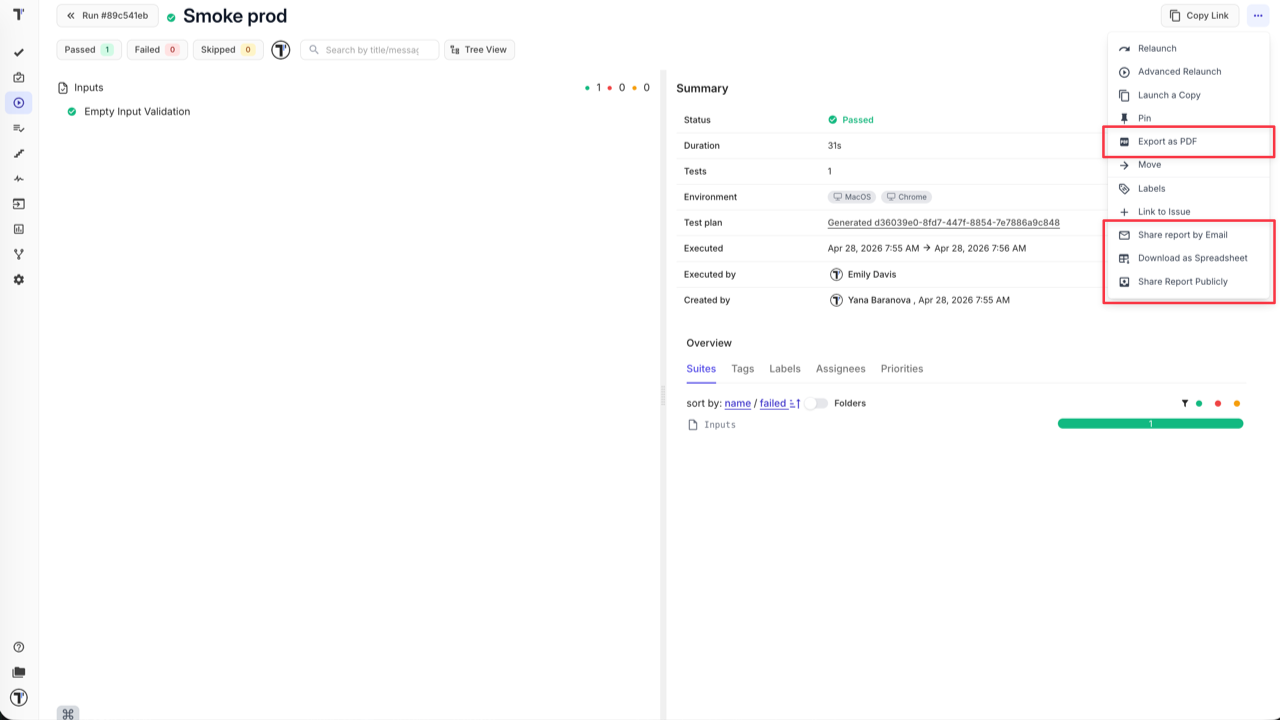The image size is (1280, 720).
Task: Open the help question-mark icon
Action: [x=18, y=647]
